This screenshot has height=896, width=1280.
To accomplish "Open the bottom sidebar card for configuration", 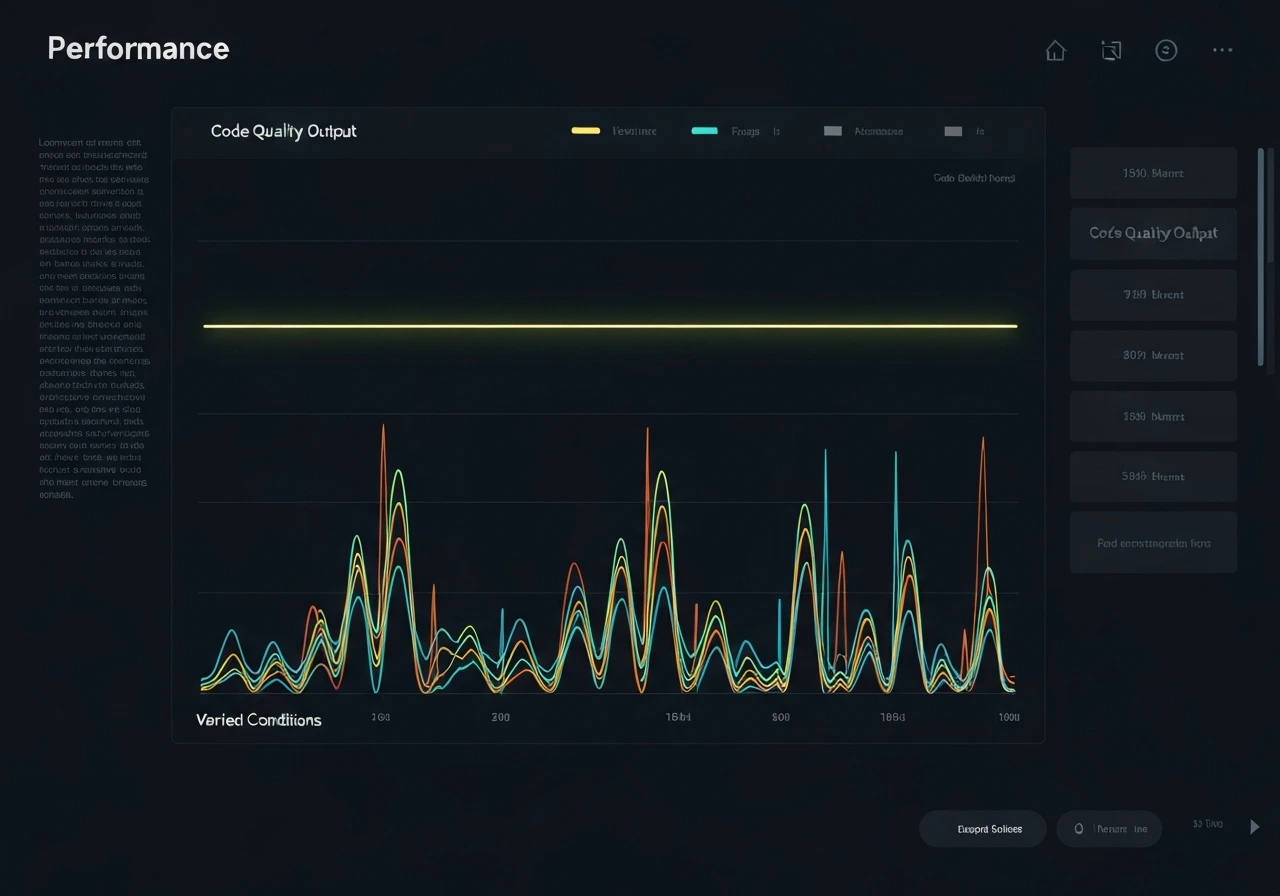I will (x=1153, y=542).
